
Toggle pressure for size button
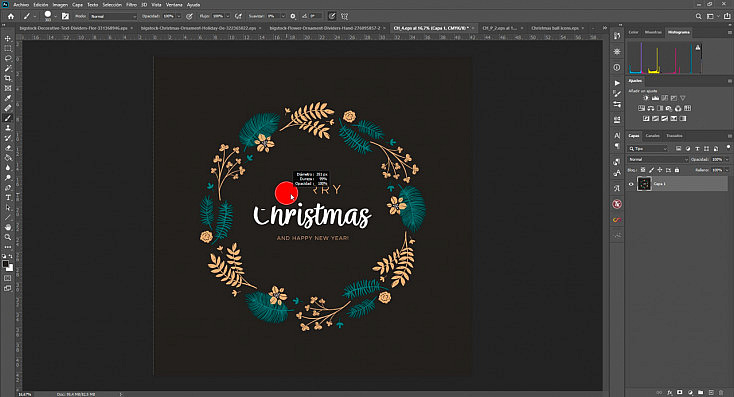click(x=332, y=16)
